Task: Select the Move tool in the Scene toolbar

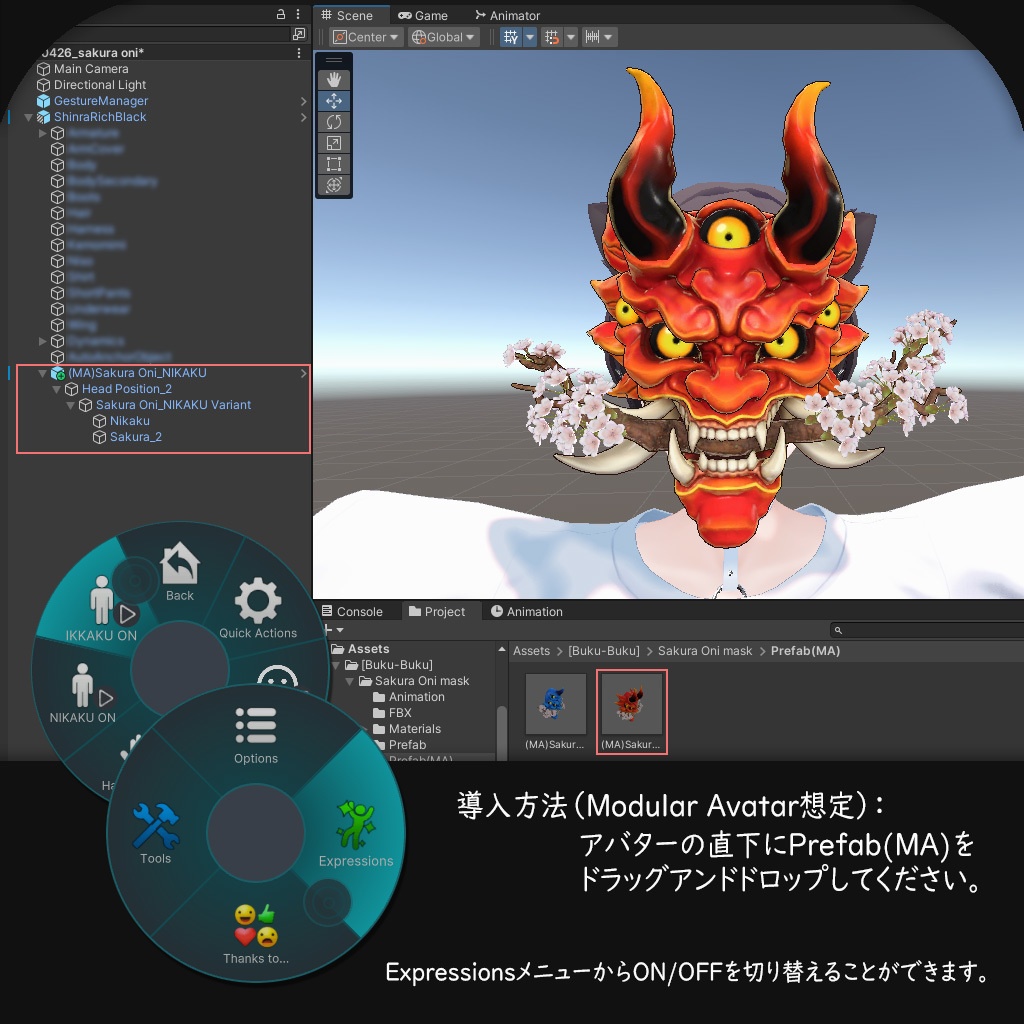Action: 333,100
